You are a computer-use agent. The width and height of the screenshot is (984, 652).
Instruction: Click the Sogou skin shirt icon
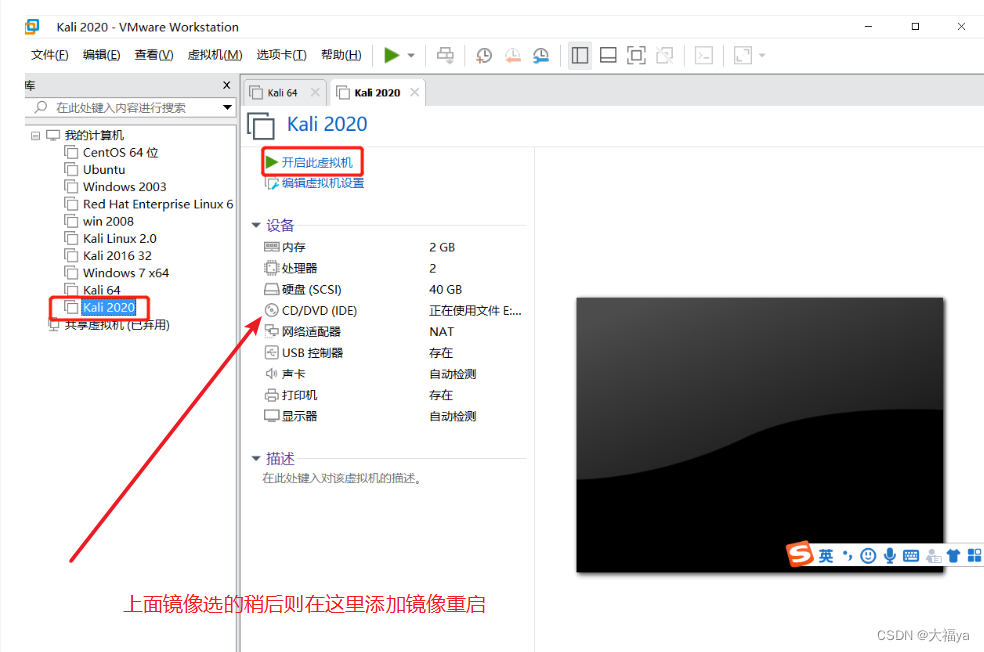953,555
